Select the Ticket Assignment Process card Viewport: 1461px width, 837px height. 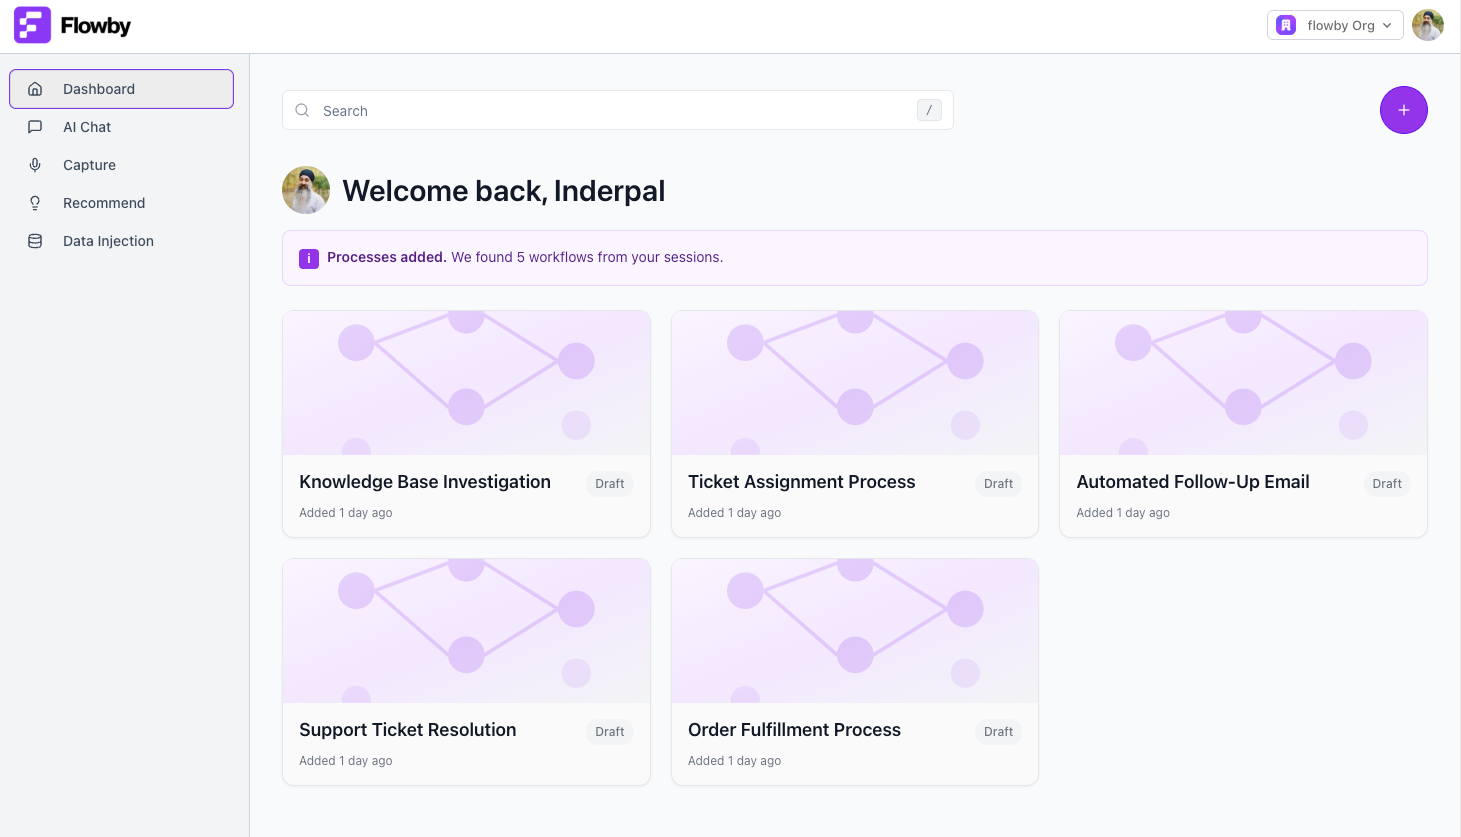pos(854,423)
